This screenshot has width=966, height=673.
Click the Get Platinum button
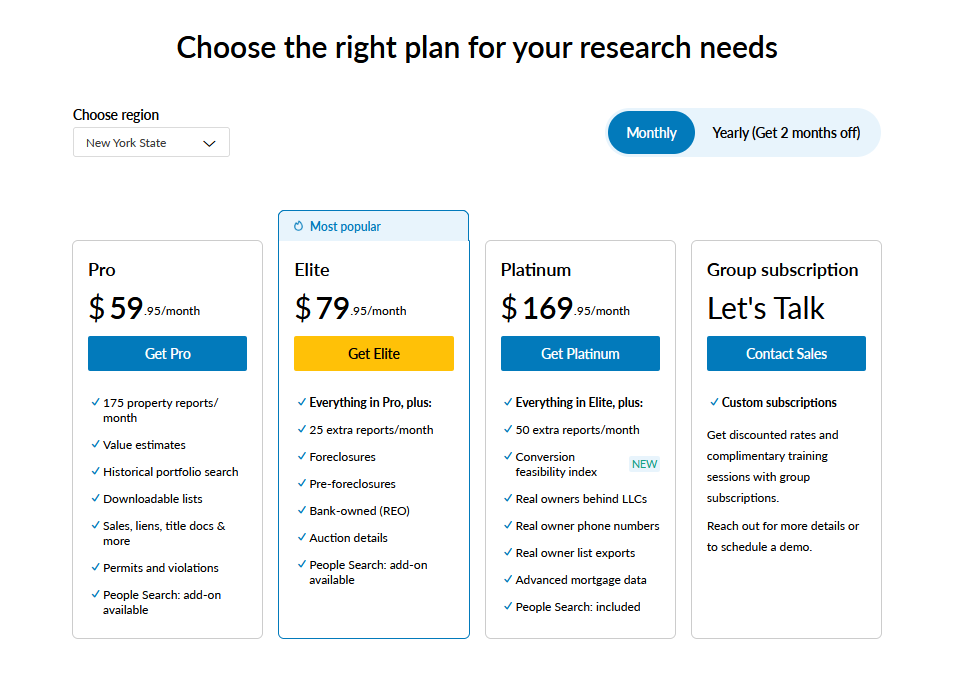580,354
